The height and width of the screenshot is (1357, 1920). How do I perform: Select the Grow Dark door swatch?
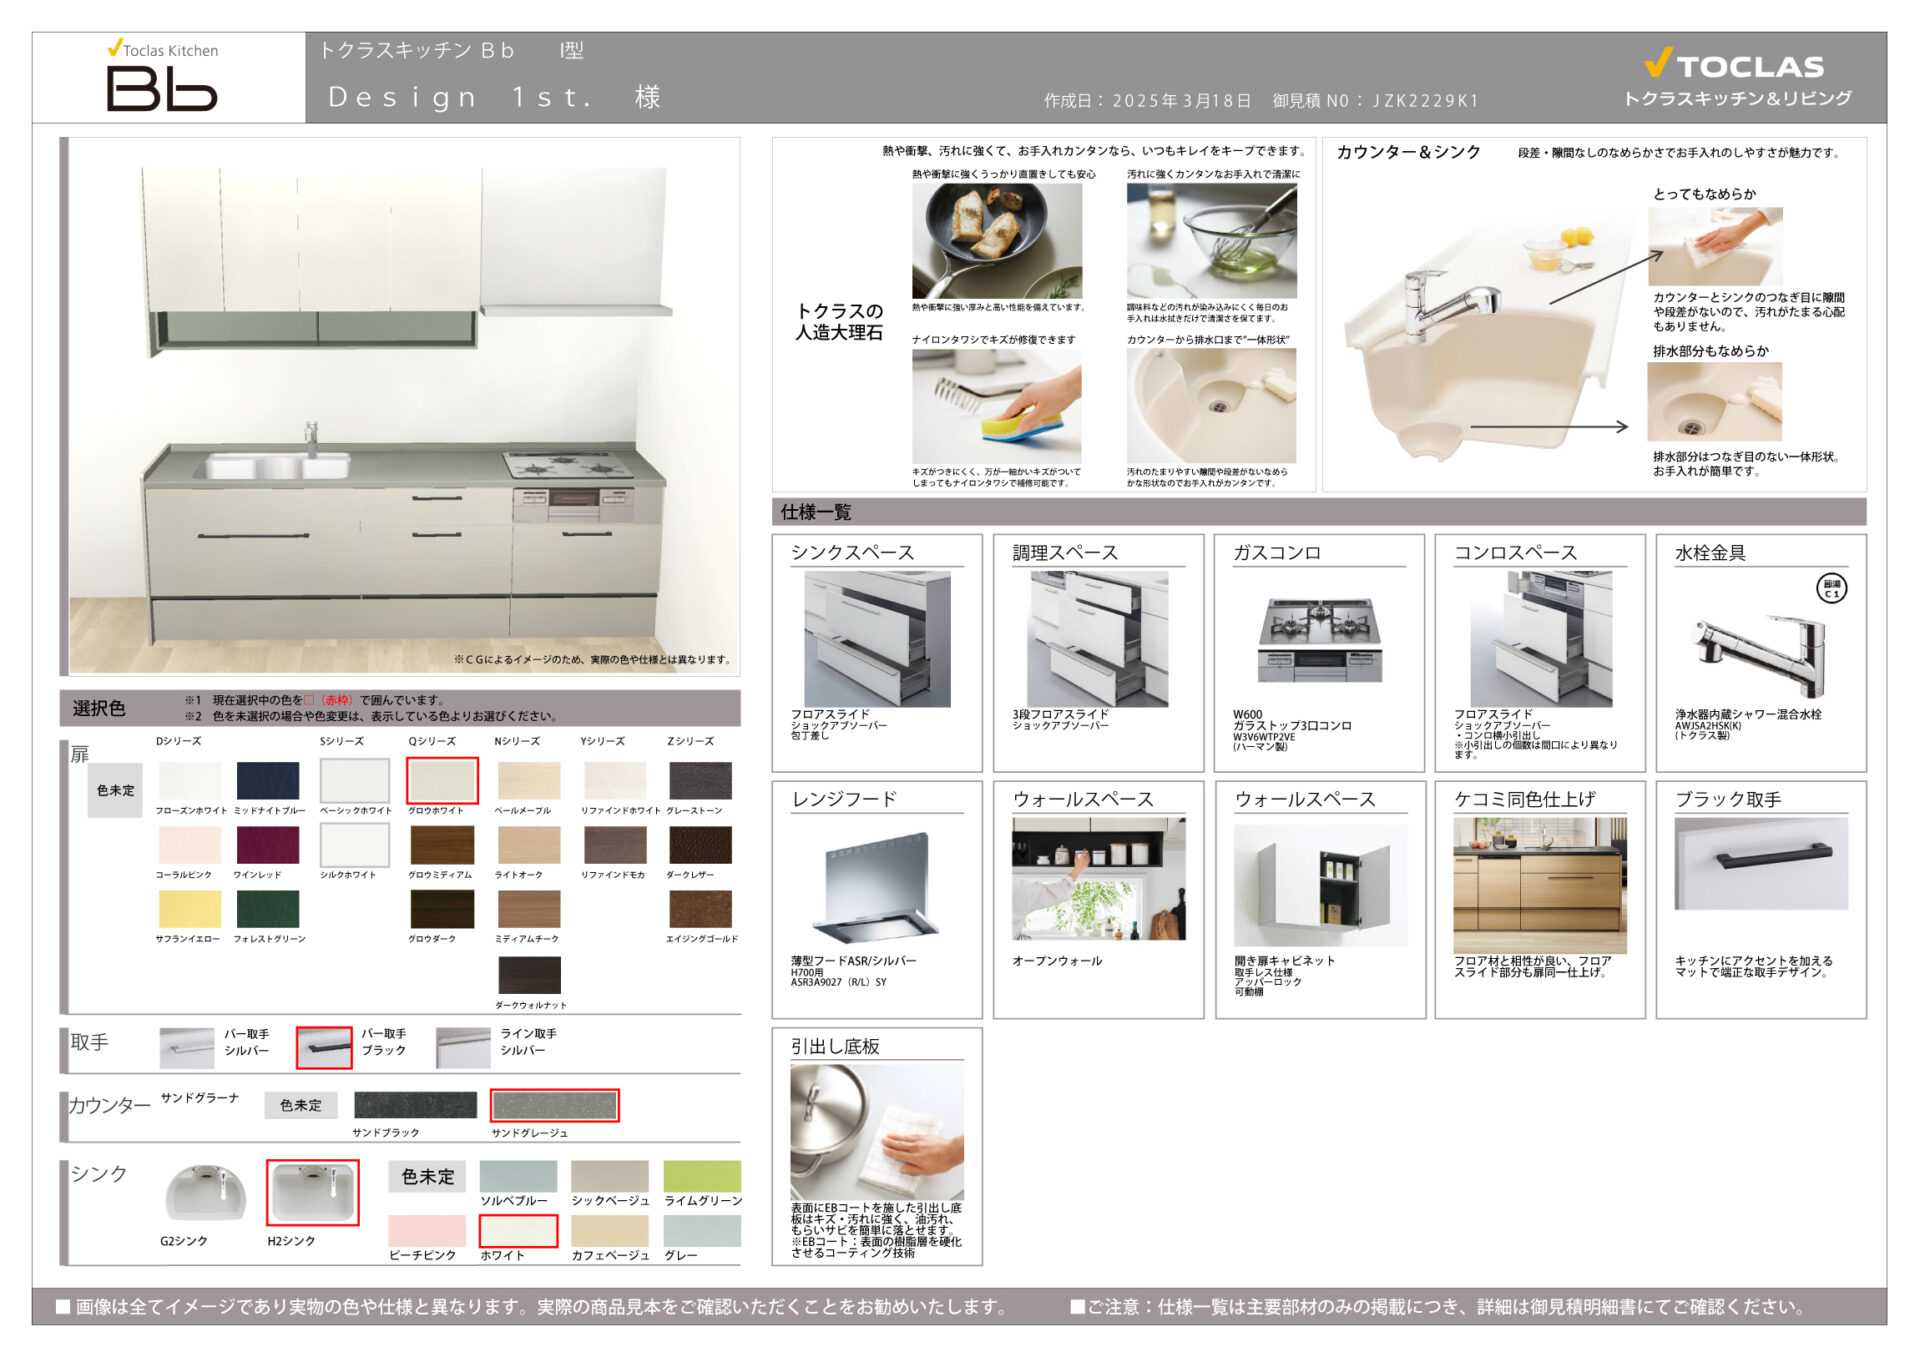pos(442,908)
